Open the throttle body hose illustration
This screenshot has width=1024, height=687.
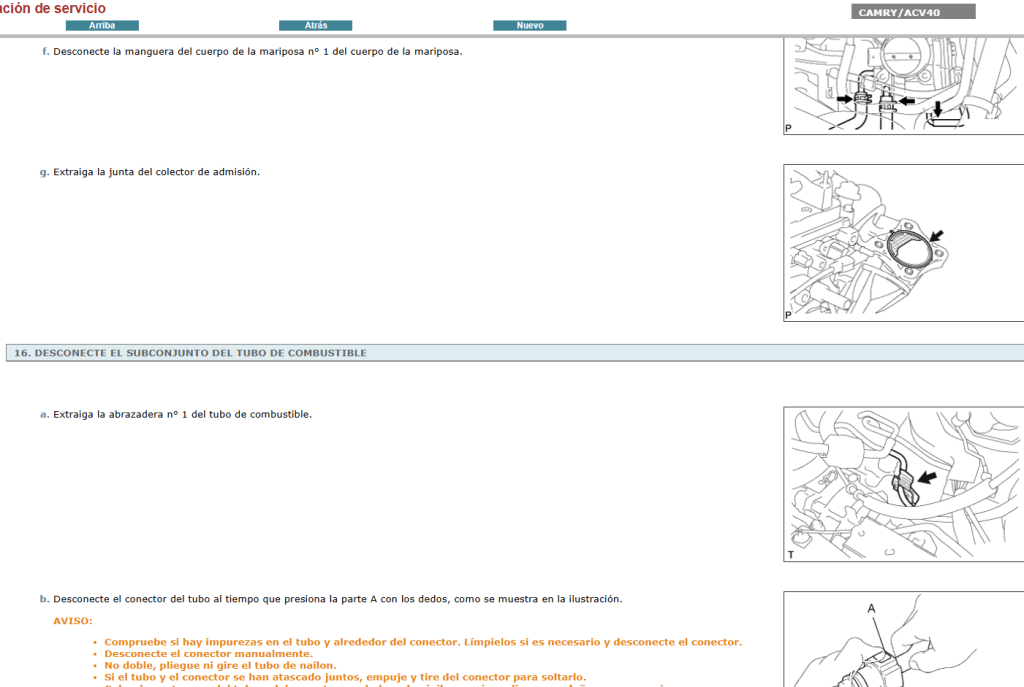click(900, 85)
